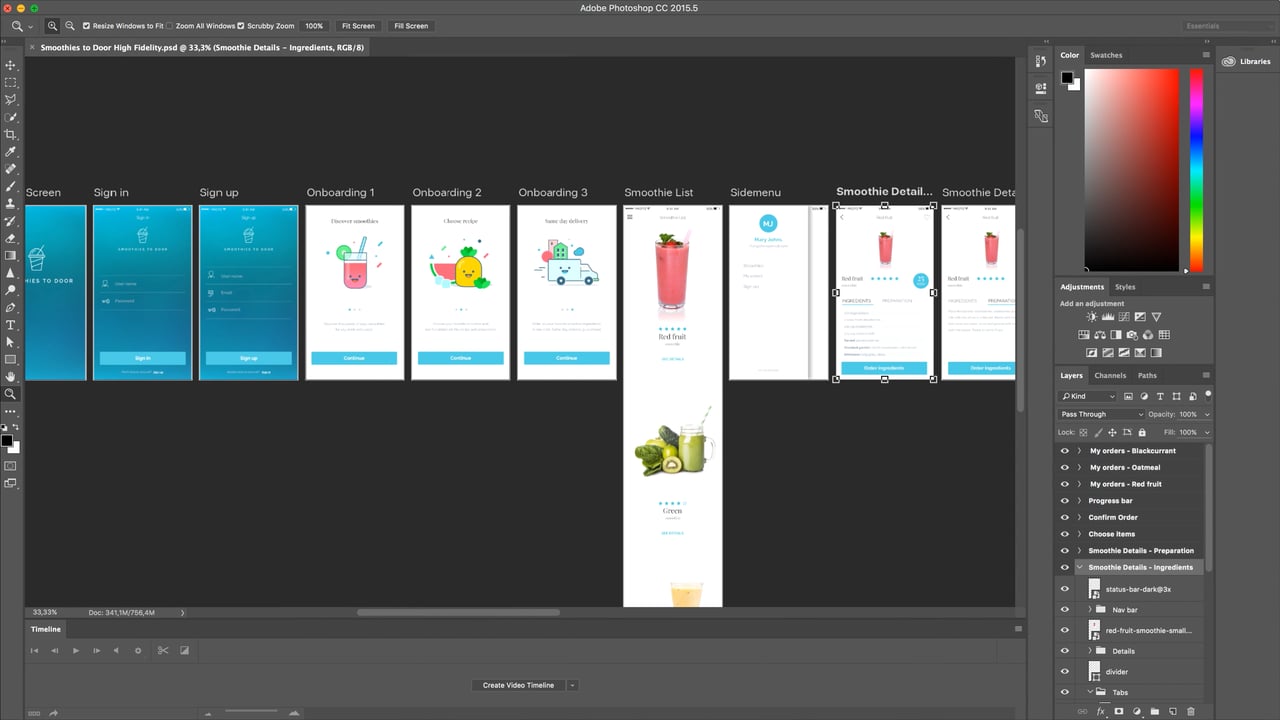1280x720 pixels.
Task: Hide the Confirm Order layer group
Action: point(1064,517)
